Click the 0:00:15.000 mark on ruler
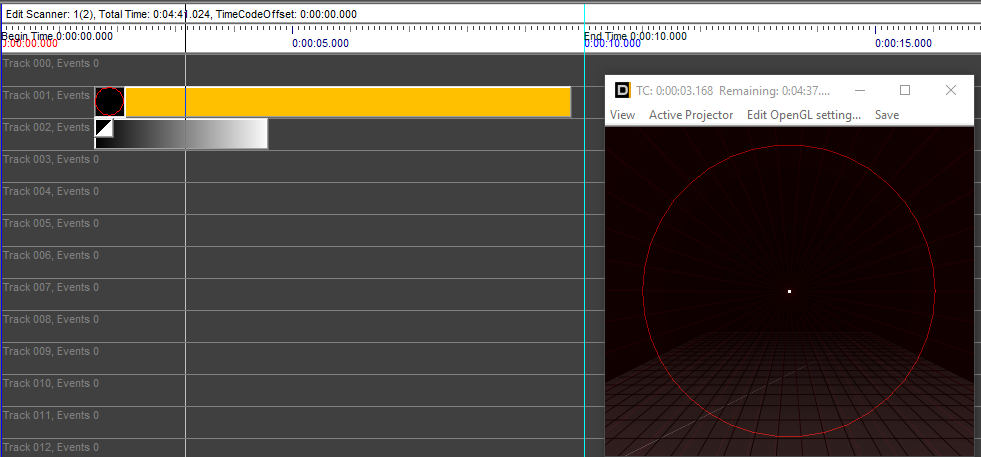 (x=903, y=43)
